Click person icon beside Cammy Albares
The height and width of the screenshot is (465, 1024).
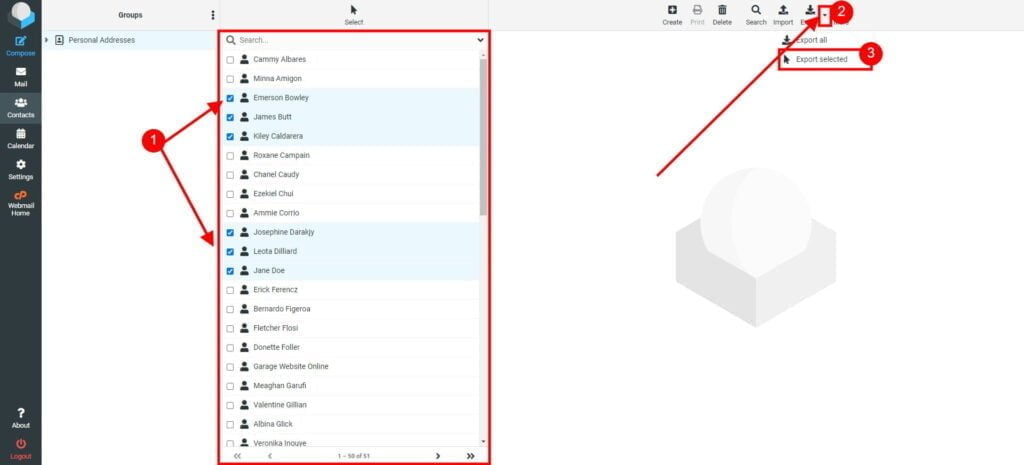(x=244, y=59)
